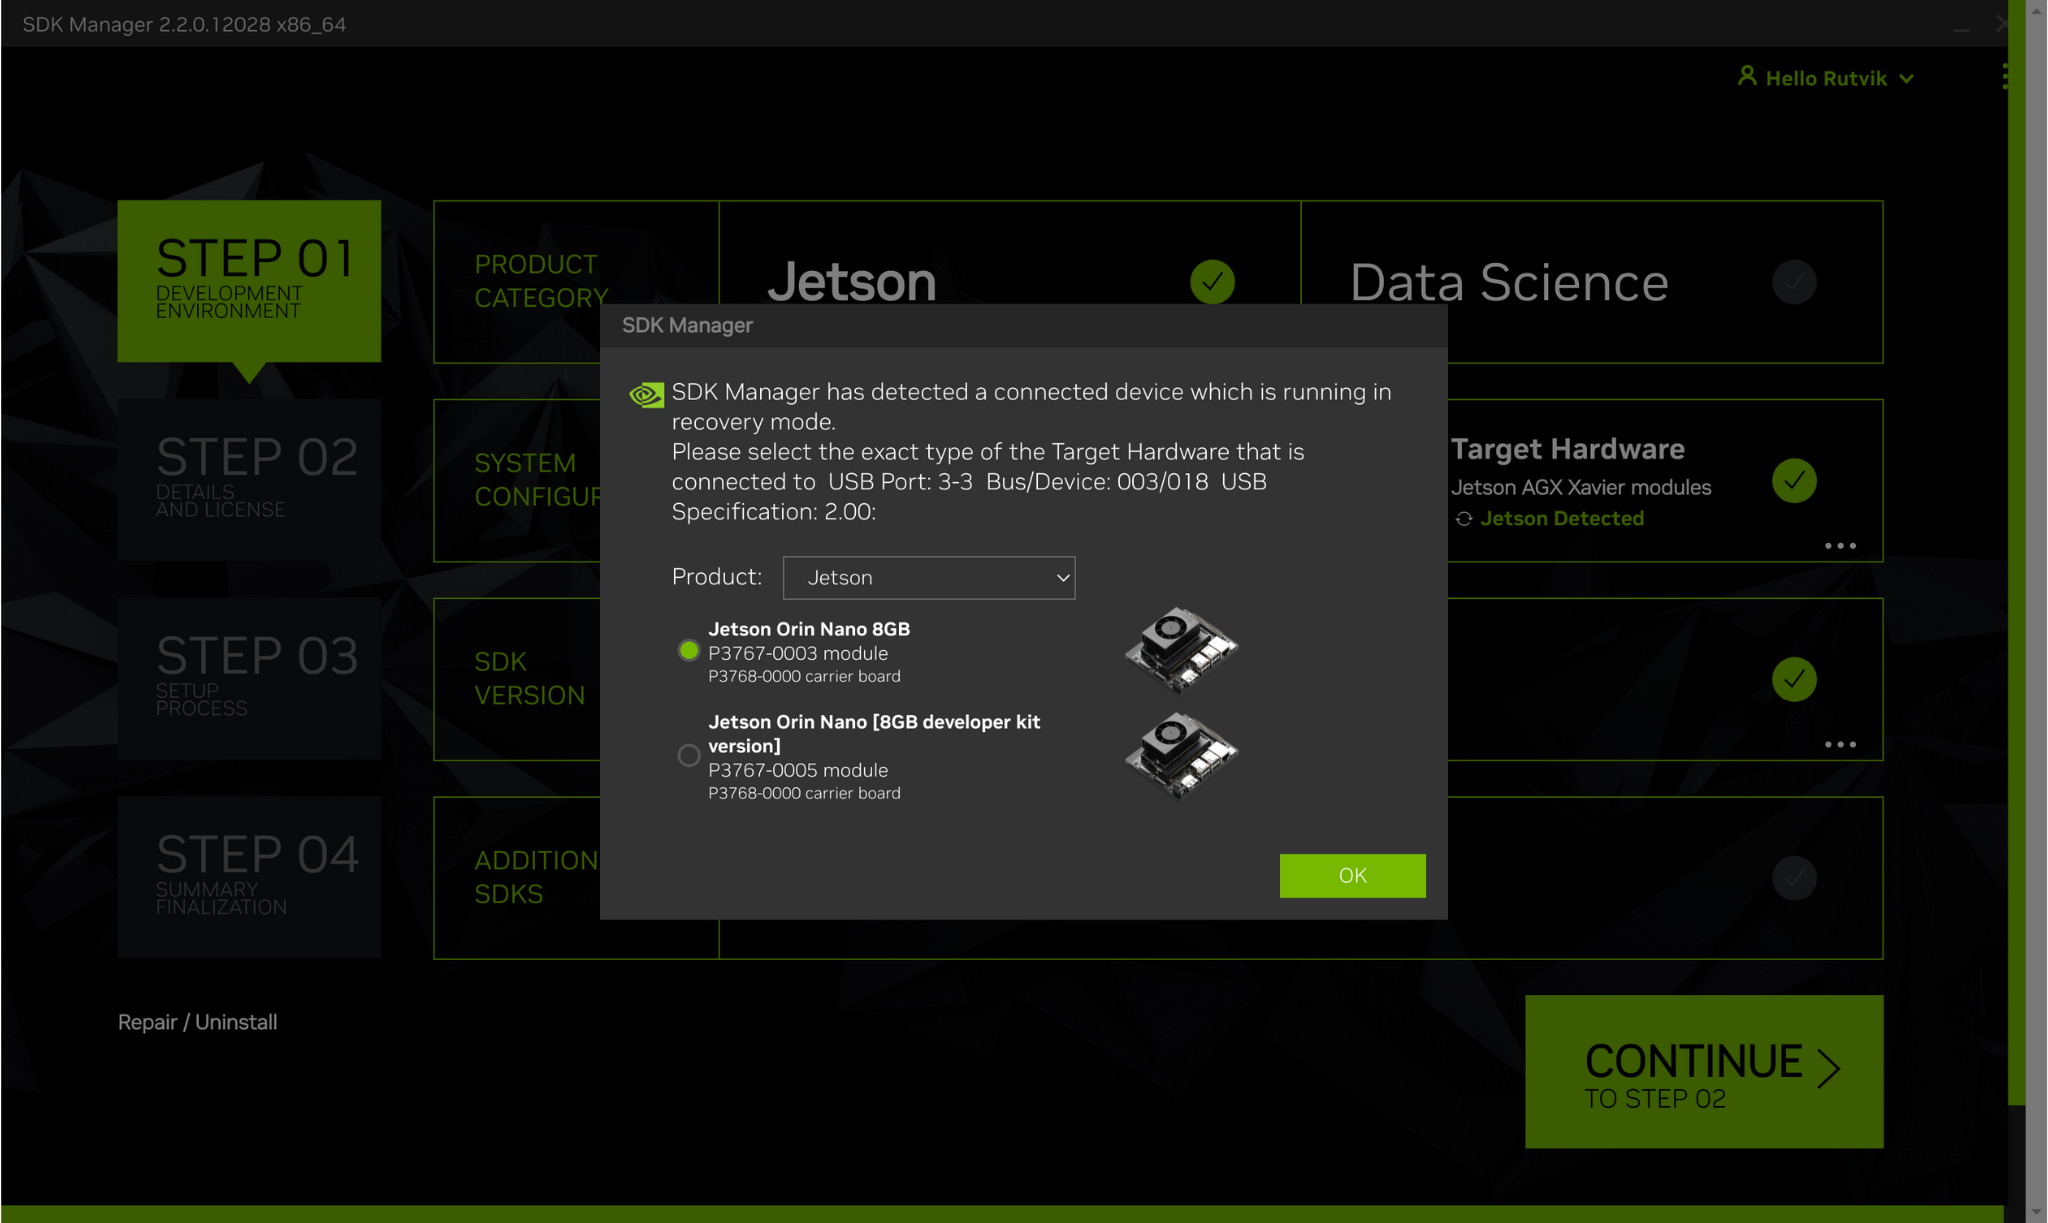Open SDK Version three-dot options
The width and height of the screenshot is (2048, 1223).
pyautogui.click(x=1840, y=745)
